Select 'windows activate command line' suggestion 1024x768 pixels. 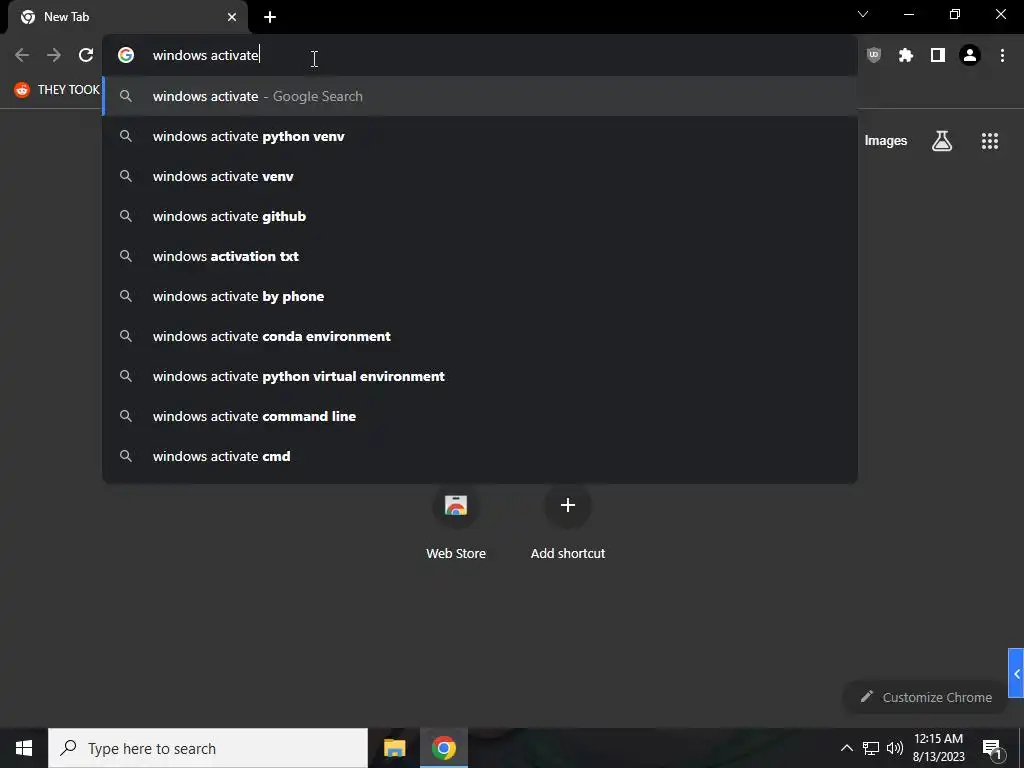pos(480,416)
